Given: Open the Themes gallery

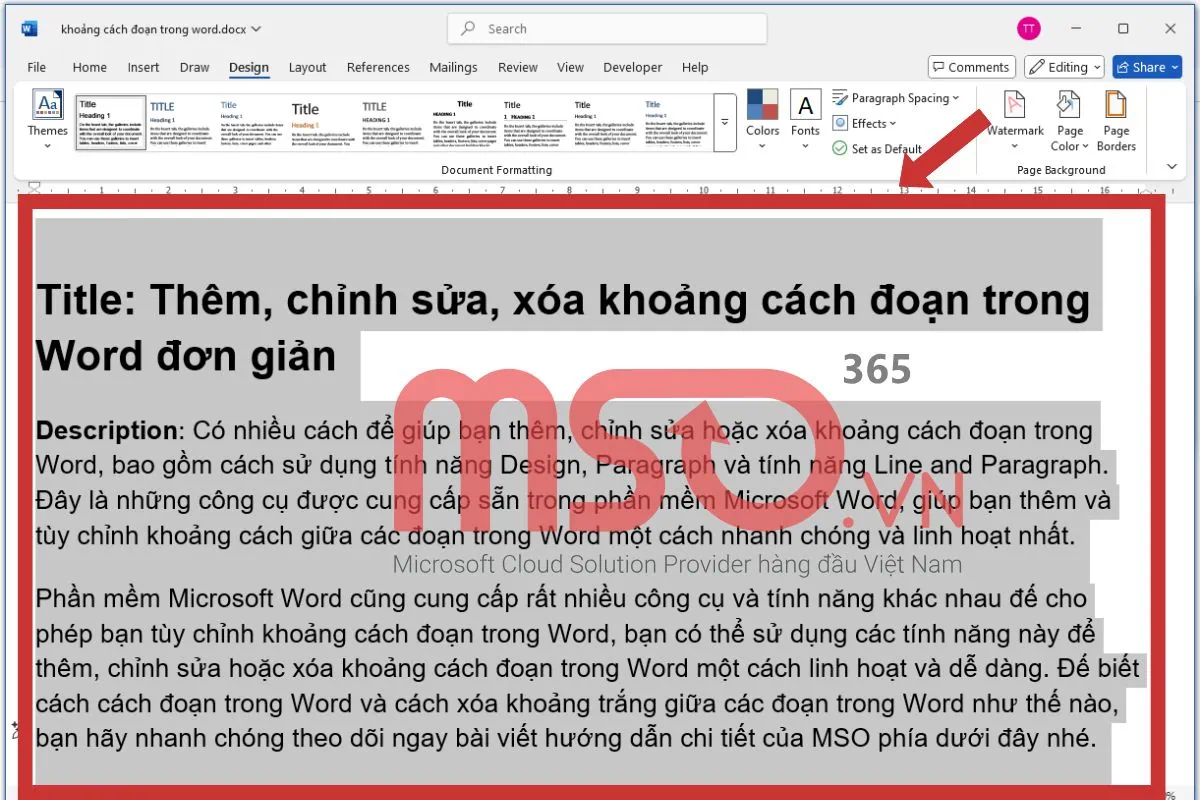Looking at the screenshot, I should (x=47, y=119).
